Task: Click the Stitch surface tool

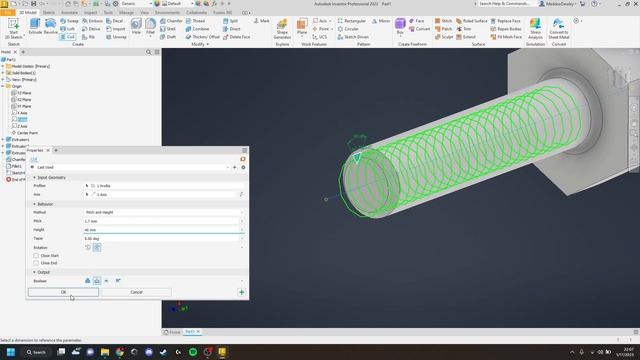Action: pyautogui.click(x=443, y=21)
